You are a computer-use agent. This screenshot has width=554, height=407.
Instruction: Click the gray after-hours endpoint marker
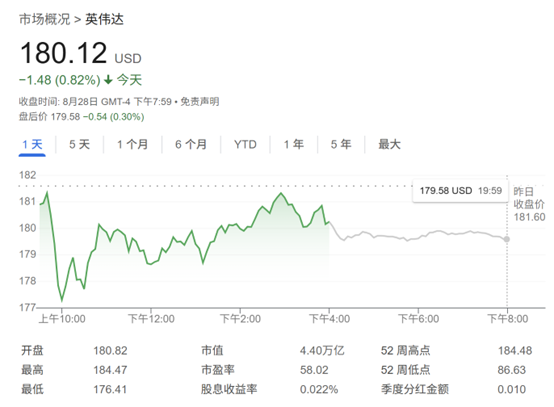[507, 239]
